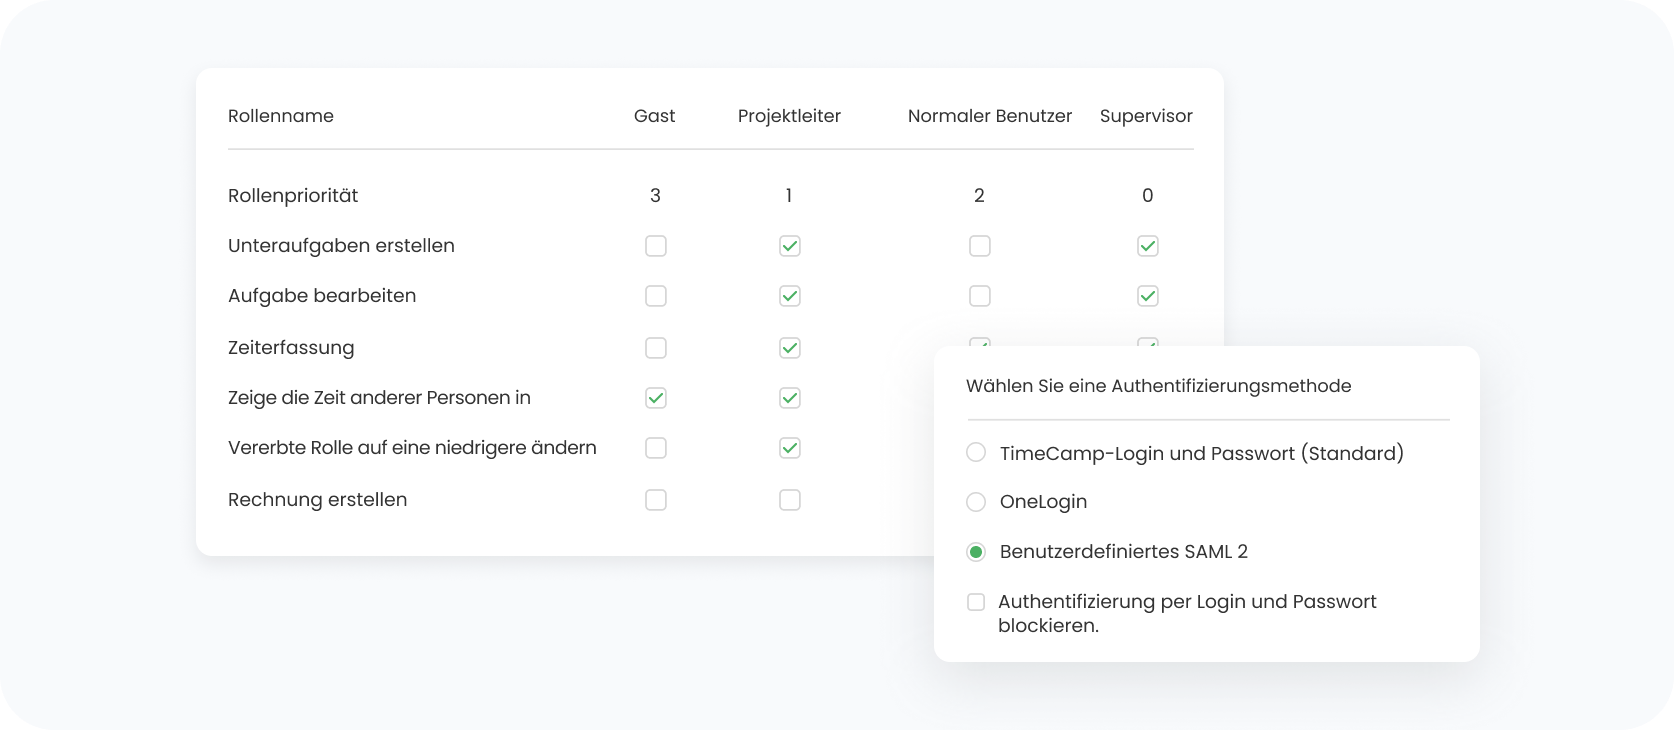Image resolution: width=1674 pixels, height=730 pixels.
Task: Uncheck Zeige die Zeit anderer for Projektleiter
Action: pyautogui.click(x=789, y=398)
